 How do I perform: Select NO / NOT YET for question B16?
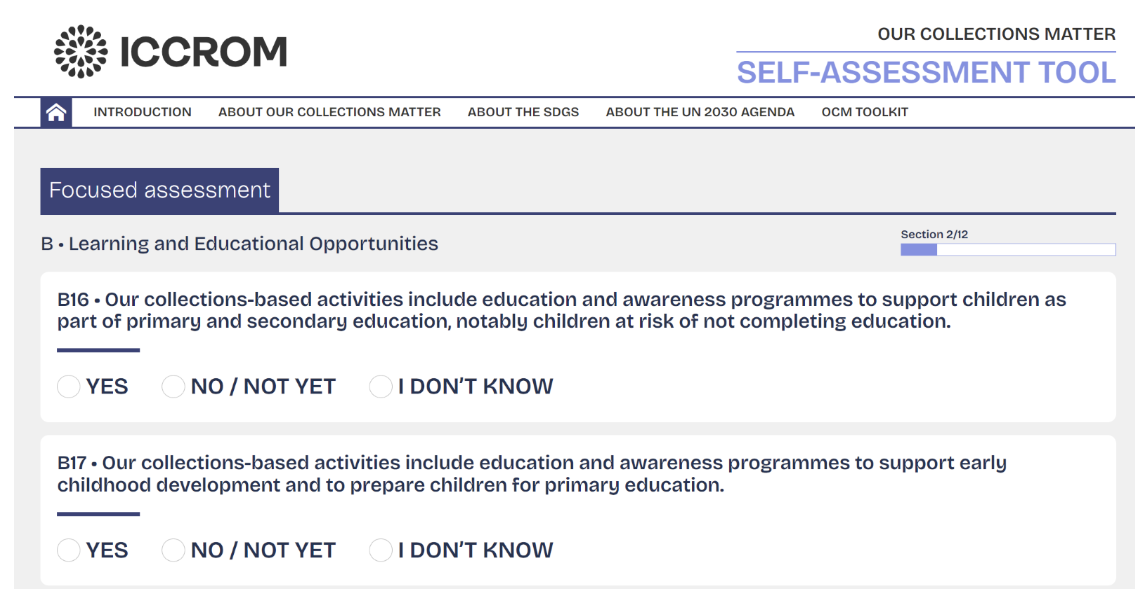[x=173, y=386]
